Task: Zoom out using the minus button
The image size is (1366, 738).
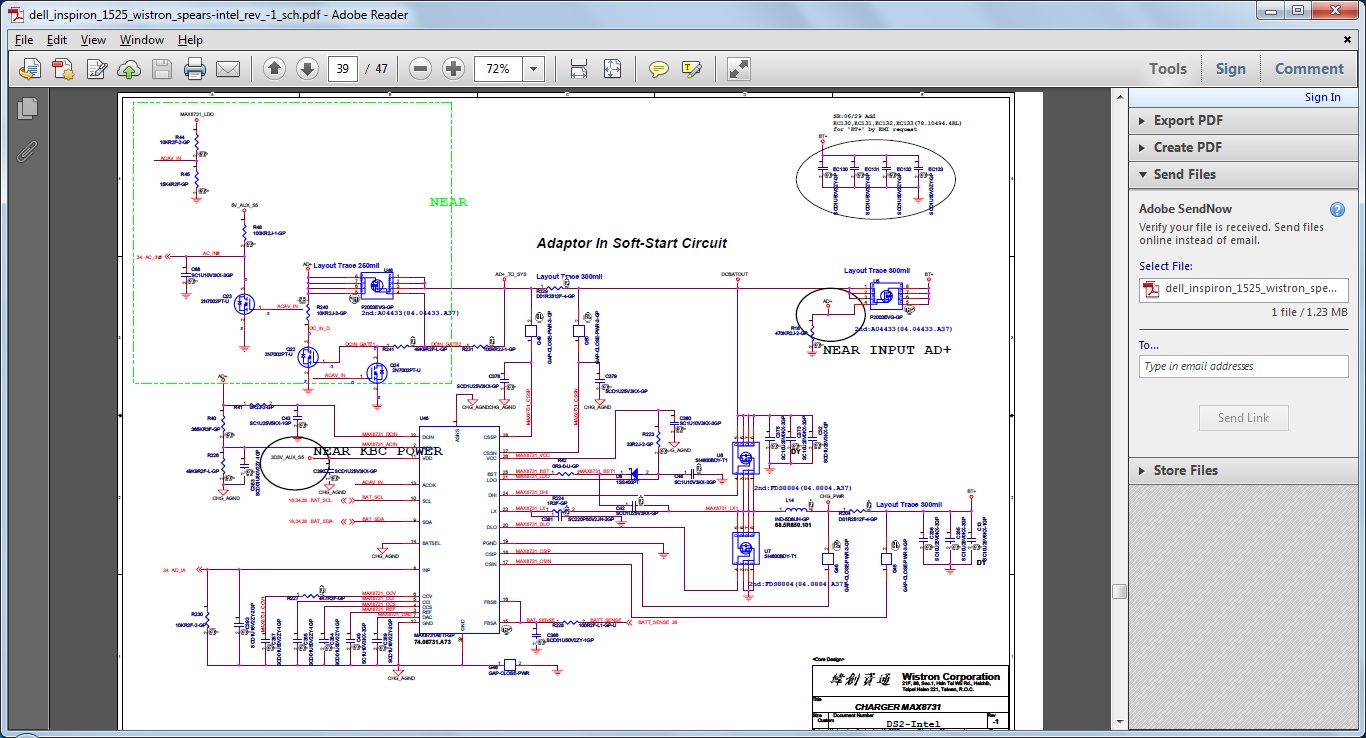Action: [421, 69]
